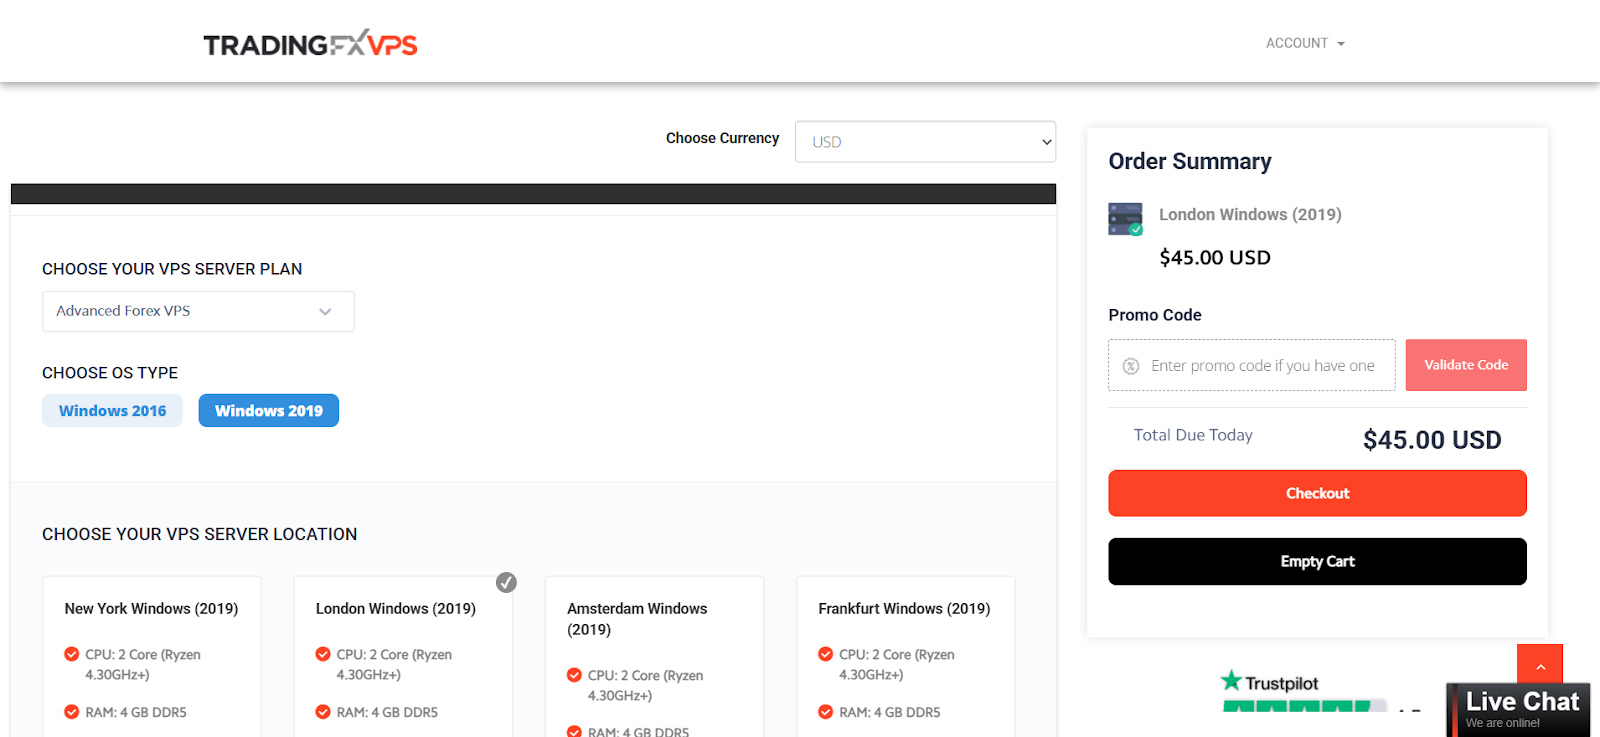Click the RAM checkmark icon in London card
1600x737 pixels.
pos(323,712)
